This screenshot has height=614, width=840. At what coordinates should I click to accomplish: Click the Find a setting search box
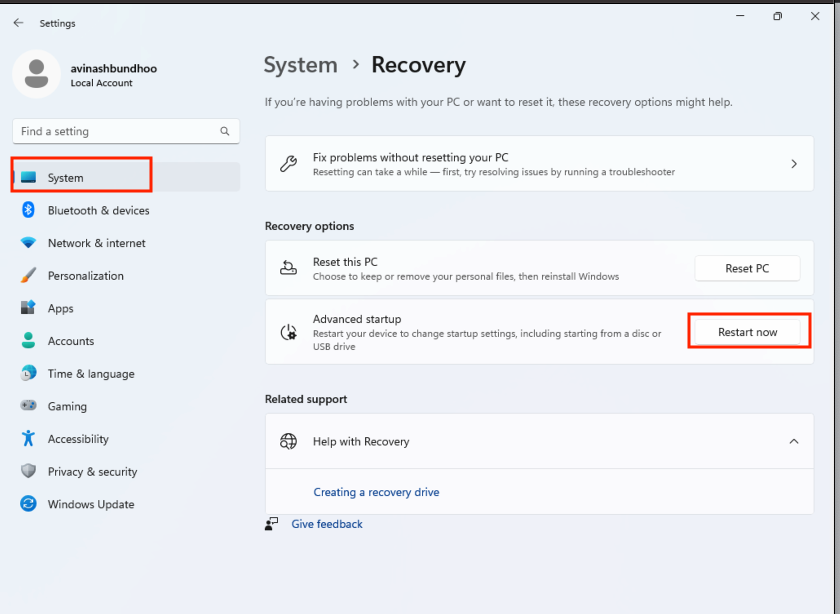click(x=125, y=131)
